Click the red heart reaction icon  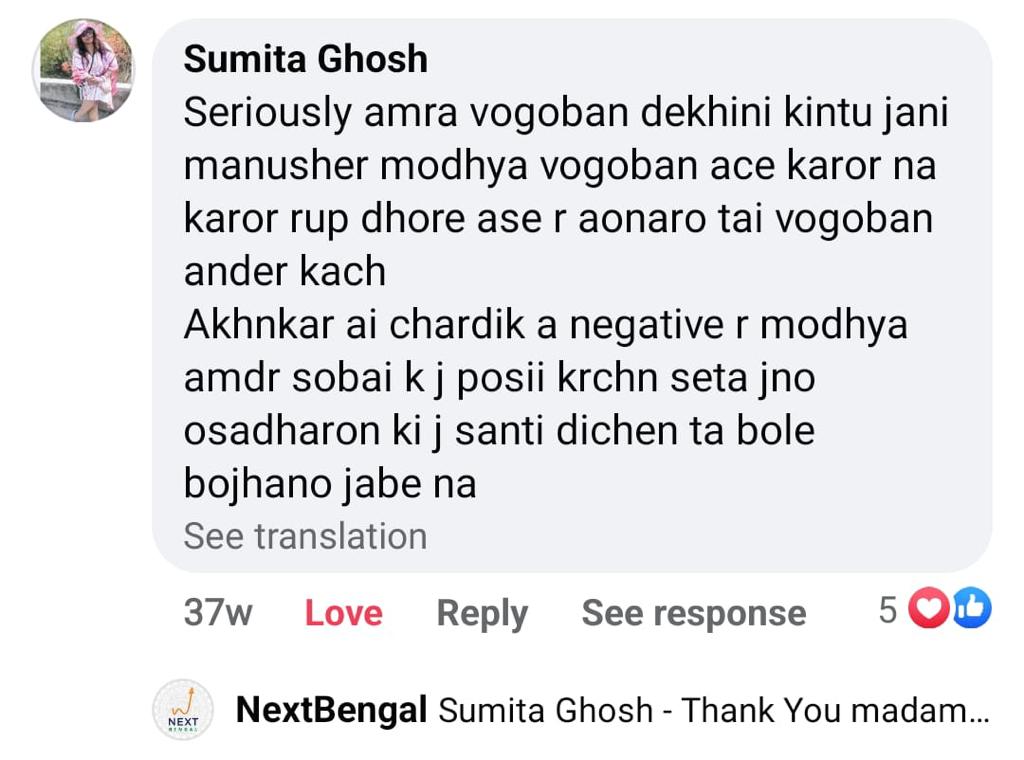[929, 609]
